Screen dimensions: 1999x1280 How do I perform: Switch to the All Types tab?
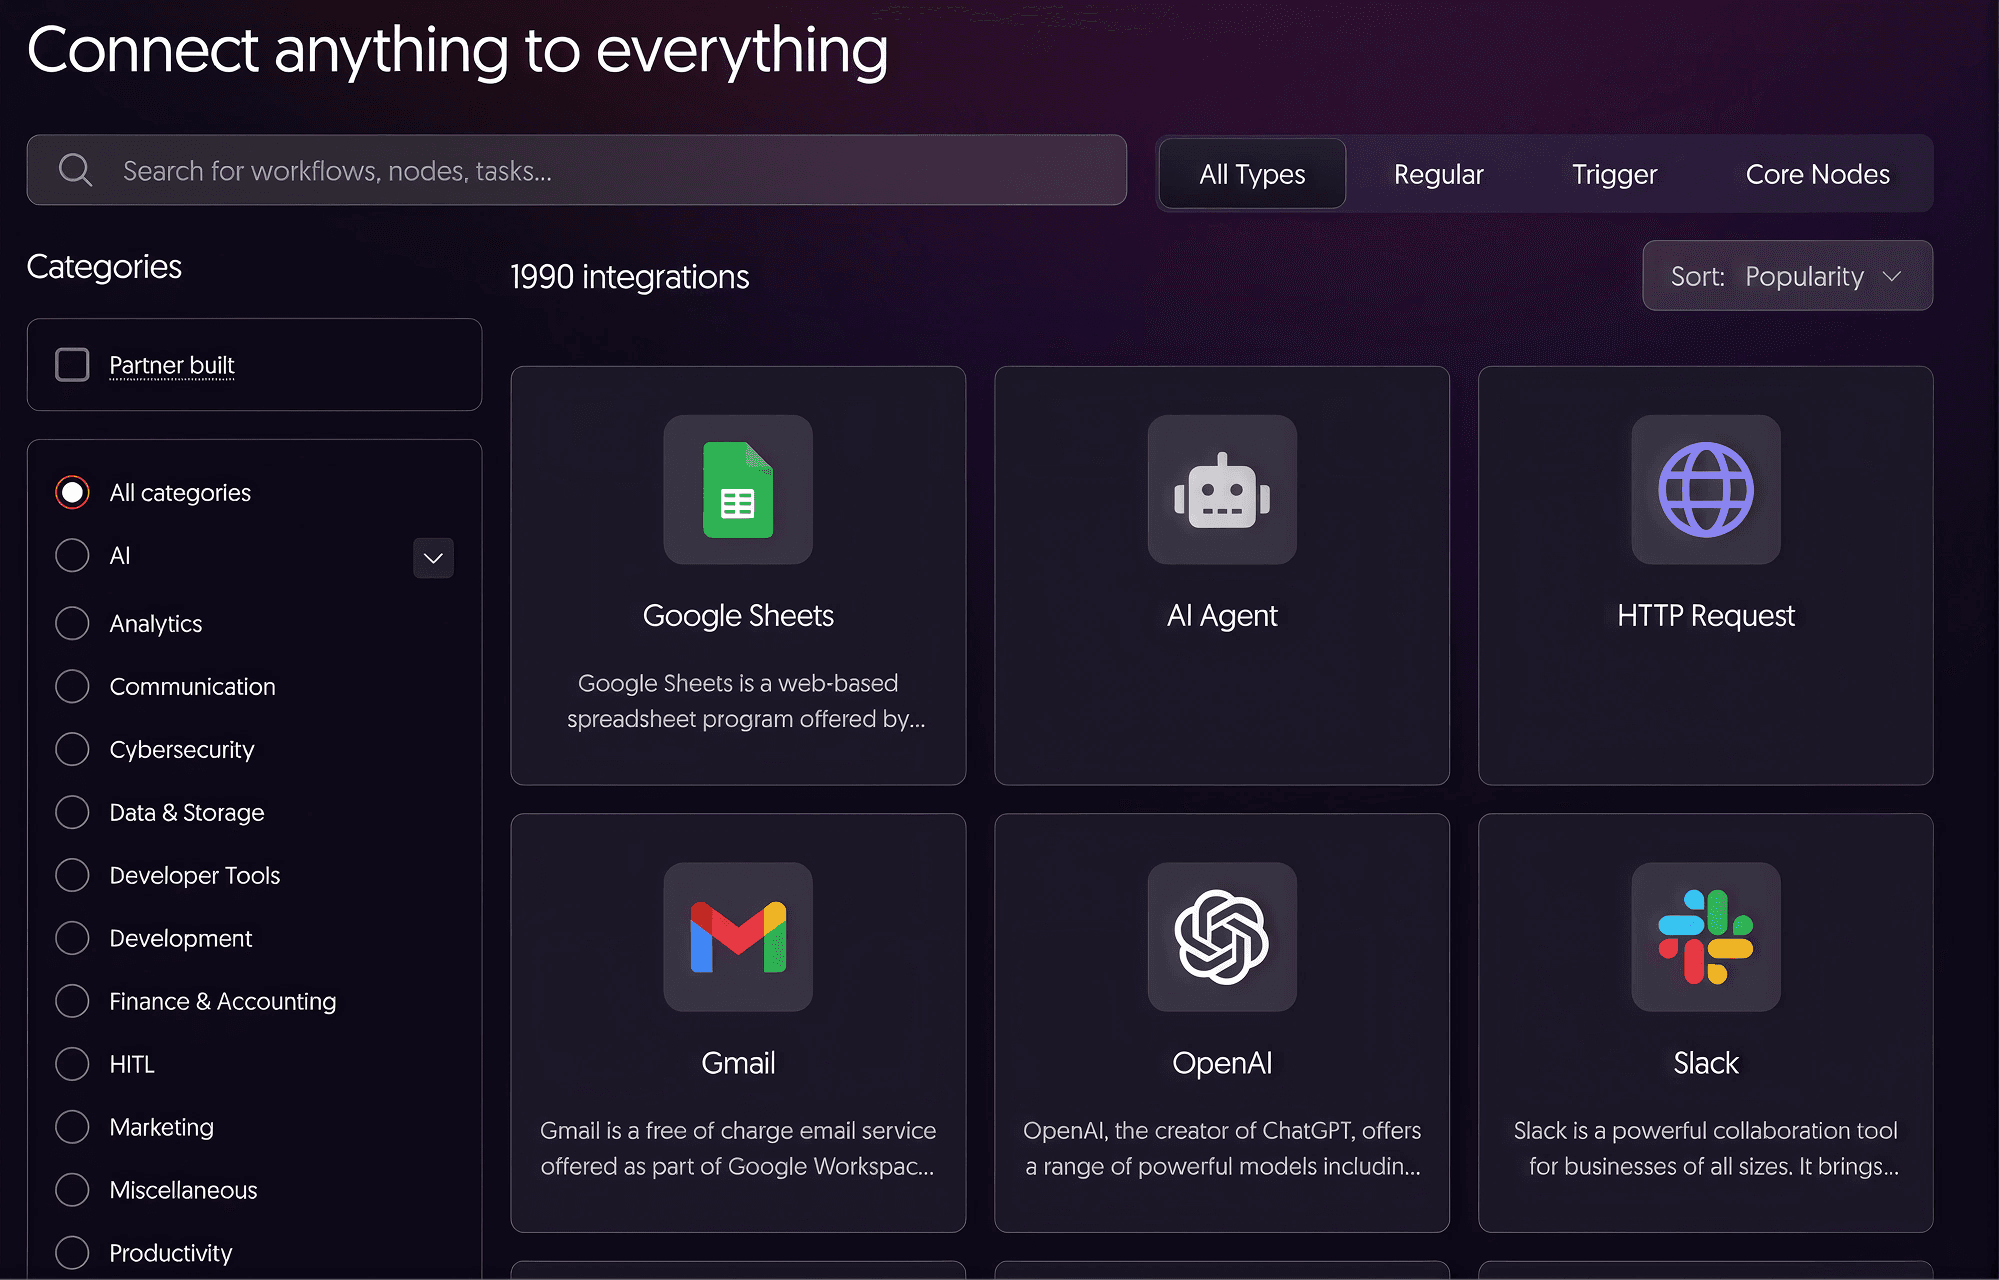[x=1252, y=174]
